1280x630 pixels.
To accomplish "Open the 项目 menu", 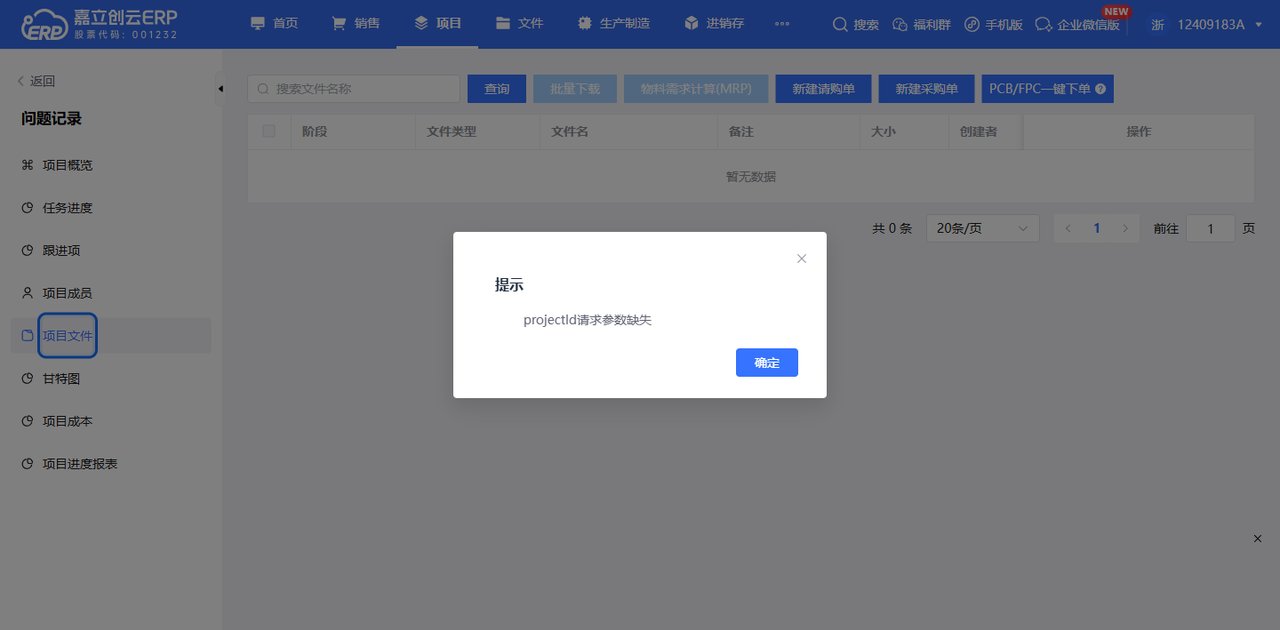I will click(x=437, y=23).
